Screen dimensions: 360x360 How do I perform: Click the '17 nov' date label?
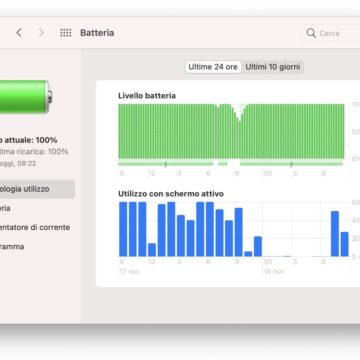click(x=130, y=272)
